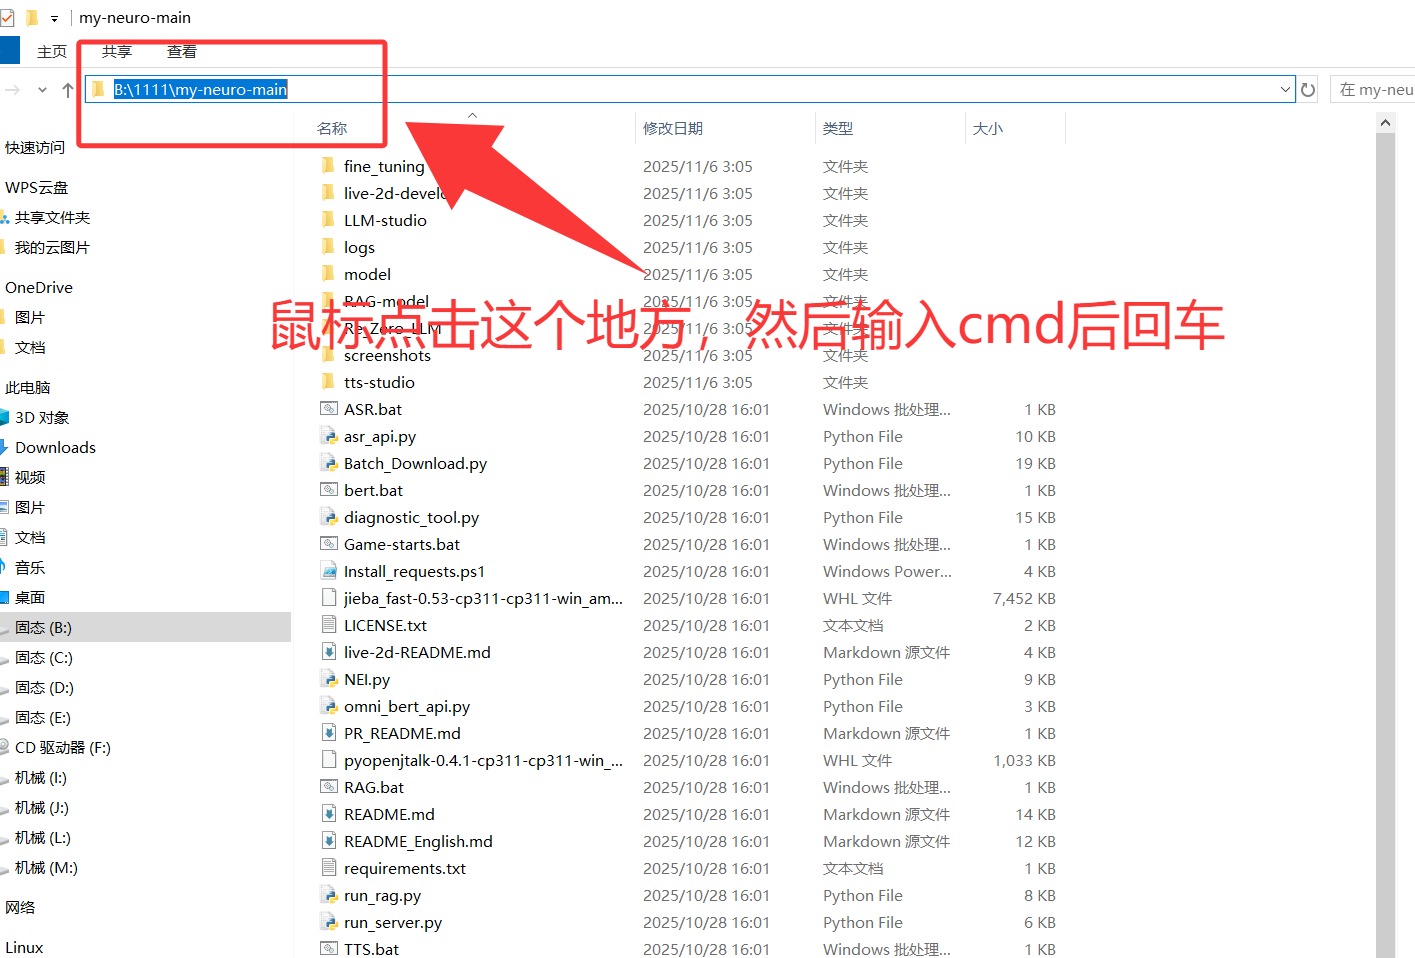Image resolution: width=1415 pixels, height=958 pixels.
Task: Expand the address bar history dropdown
Action: point(1285,90)
